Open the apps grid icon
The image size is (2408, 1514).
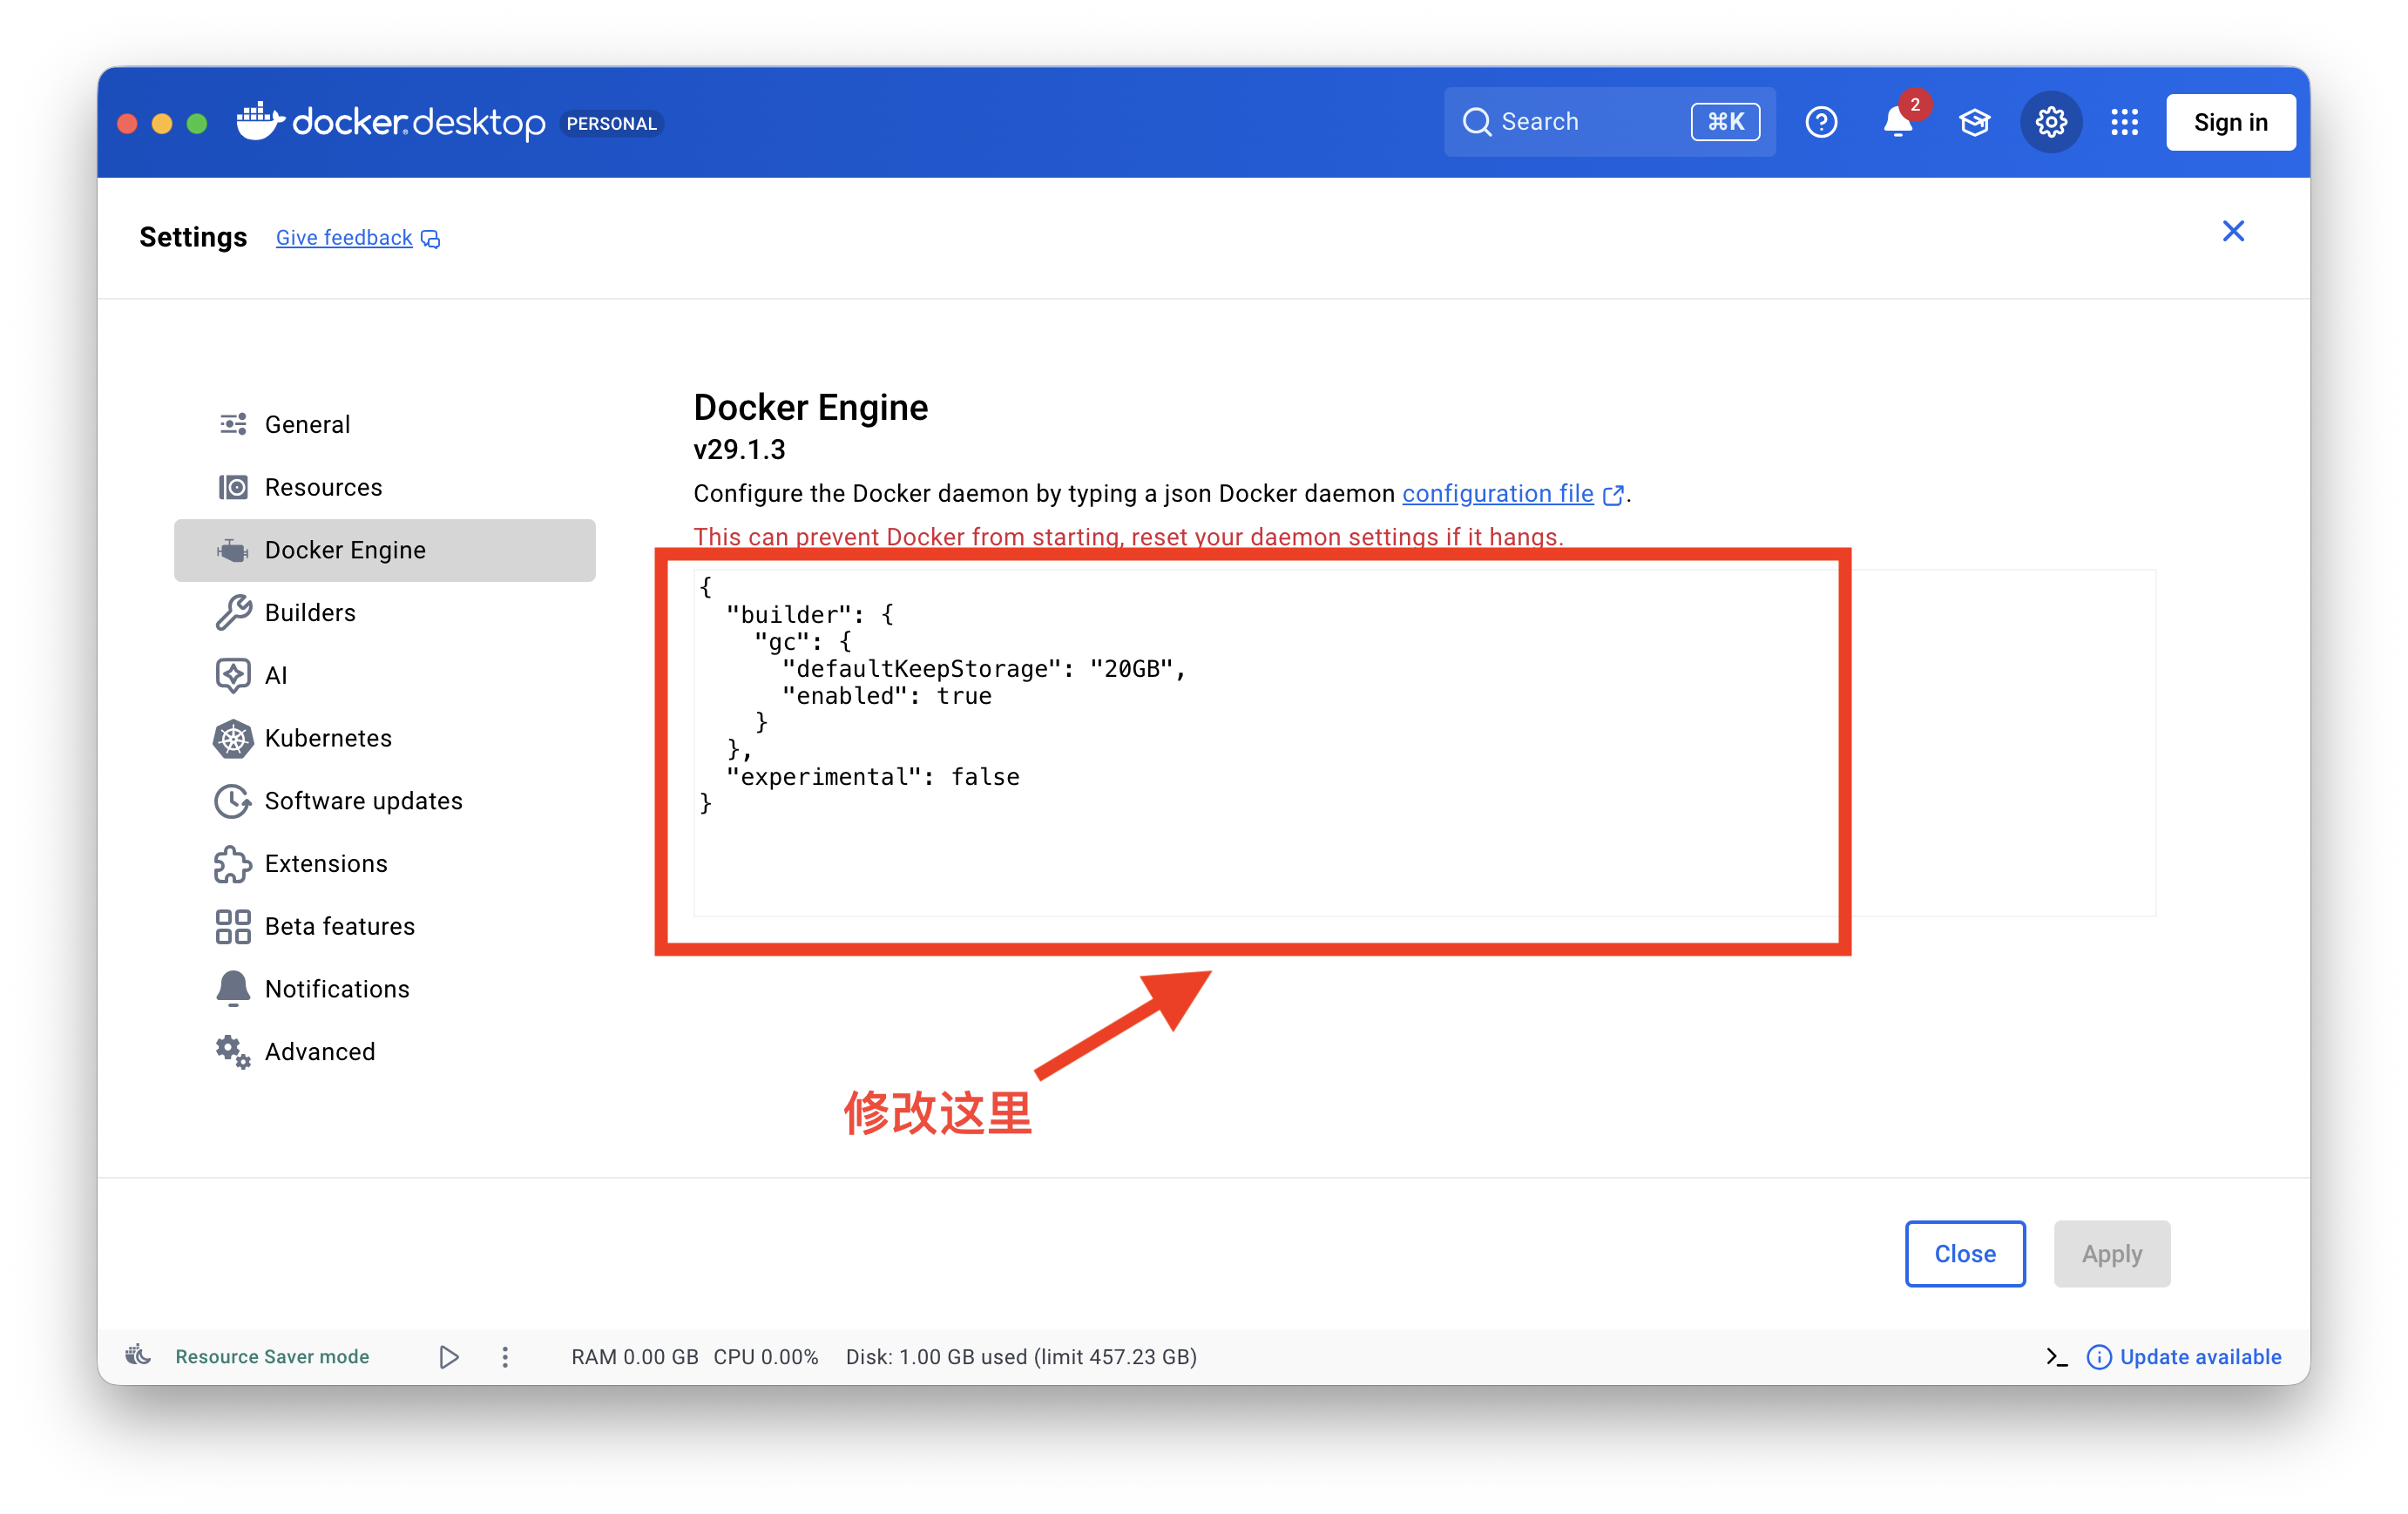coord(2124,122)
